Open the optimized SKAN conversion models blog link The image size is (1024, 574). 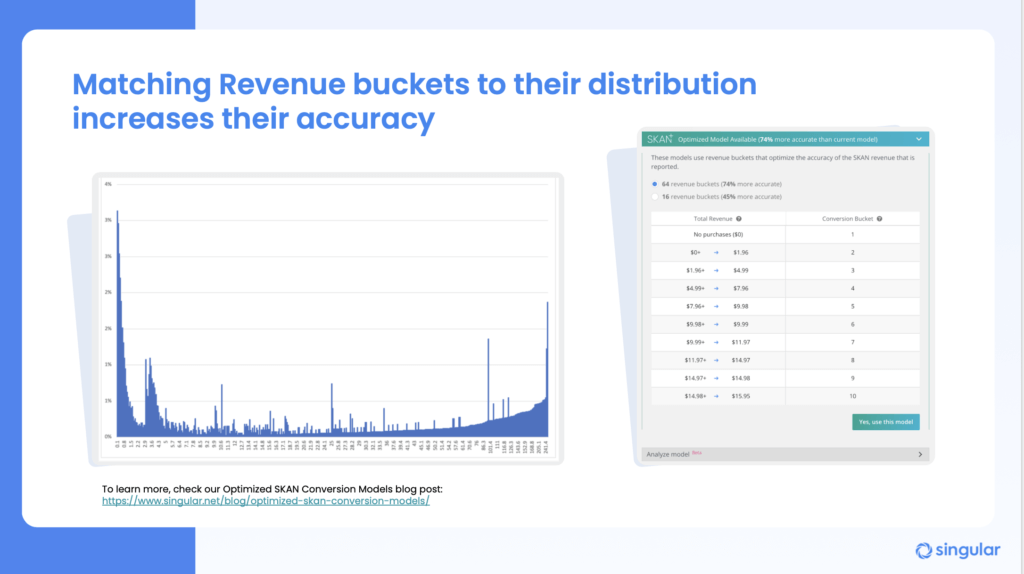click(266, 501)
